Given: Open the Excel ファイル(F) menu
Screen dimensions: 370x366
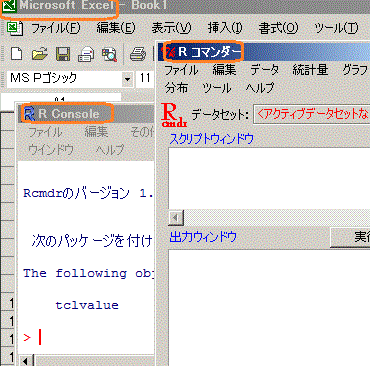Looking at the screenshot, I should point(56,28).
